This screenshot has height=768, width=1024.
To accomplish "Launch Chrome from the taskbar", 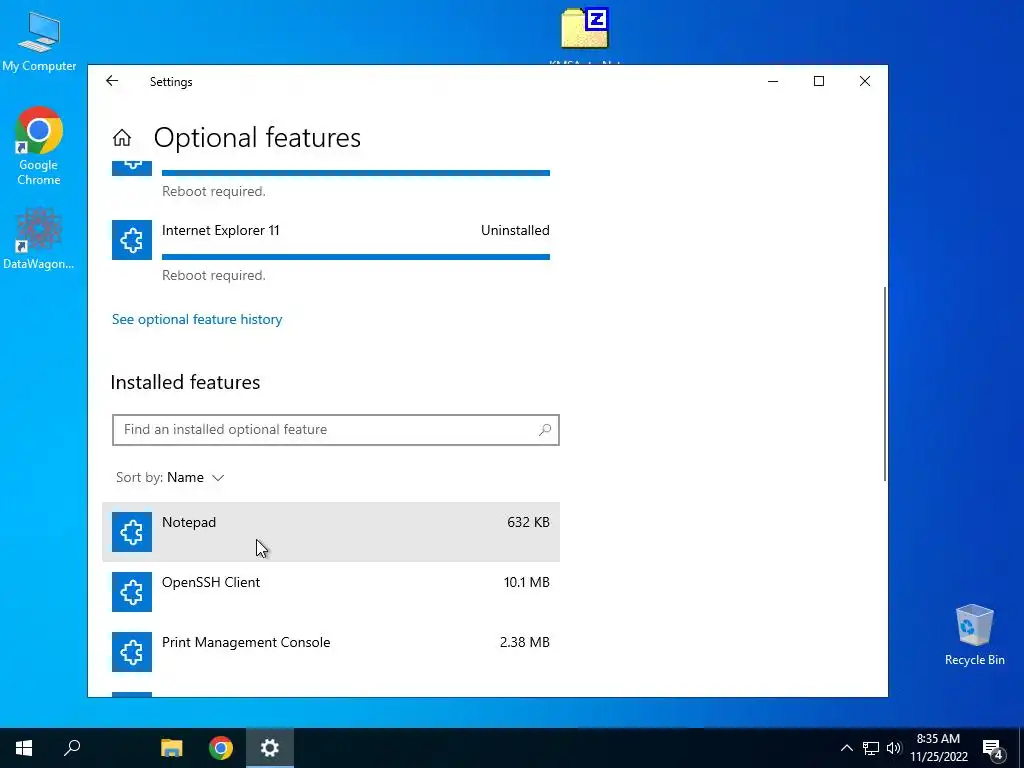I will [x=221, y=748].
